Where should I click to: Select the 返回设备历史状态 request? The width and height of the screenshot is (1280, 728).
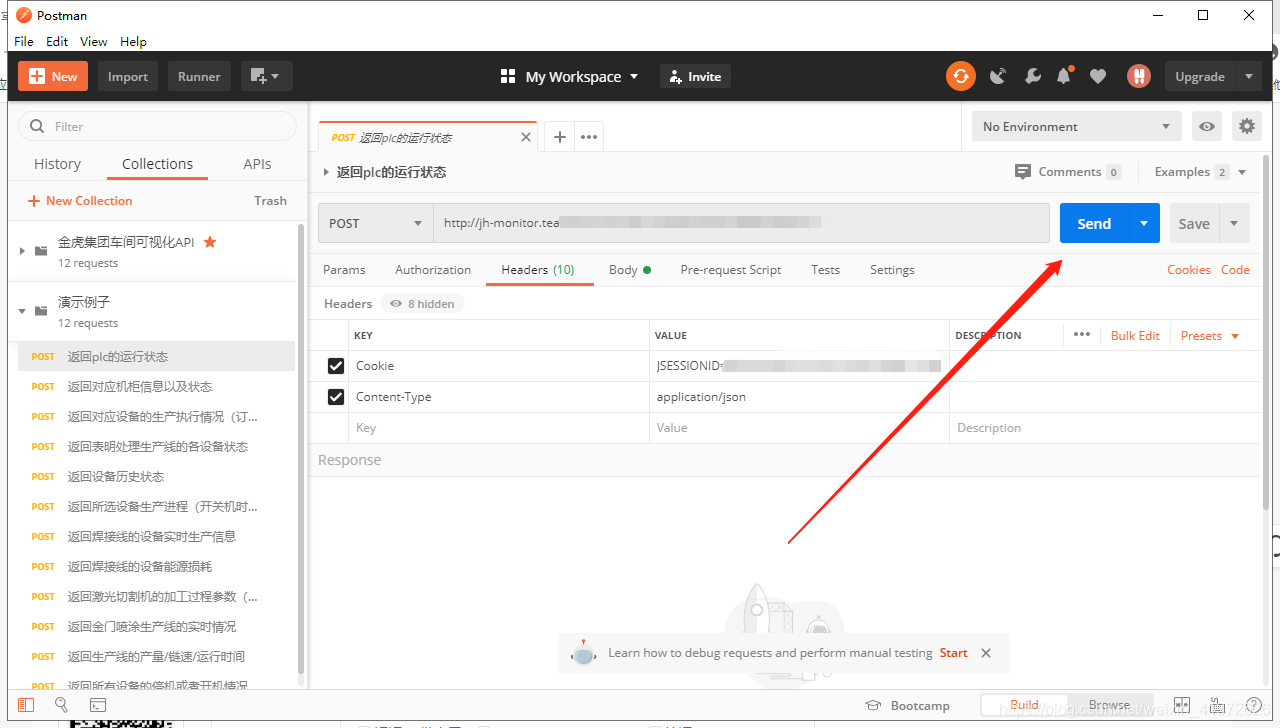(x=156, y=476)
